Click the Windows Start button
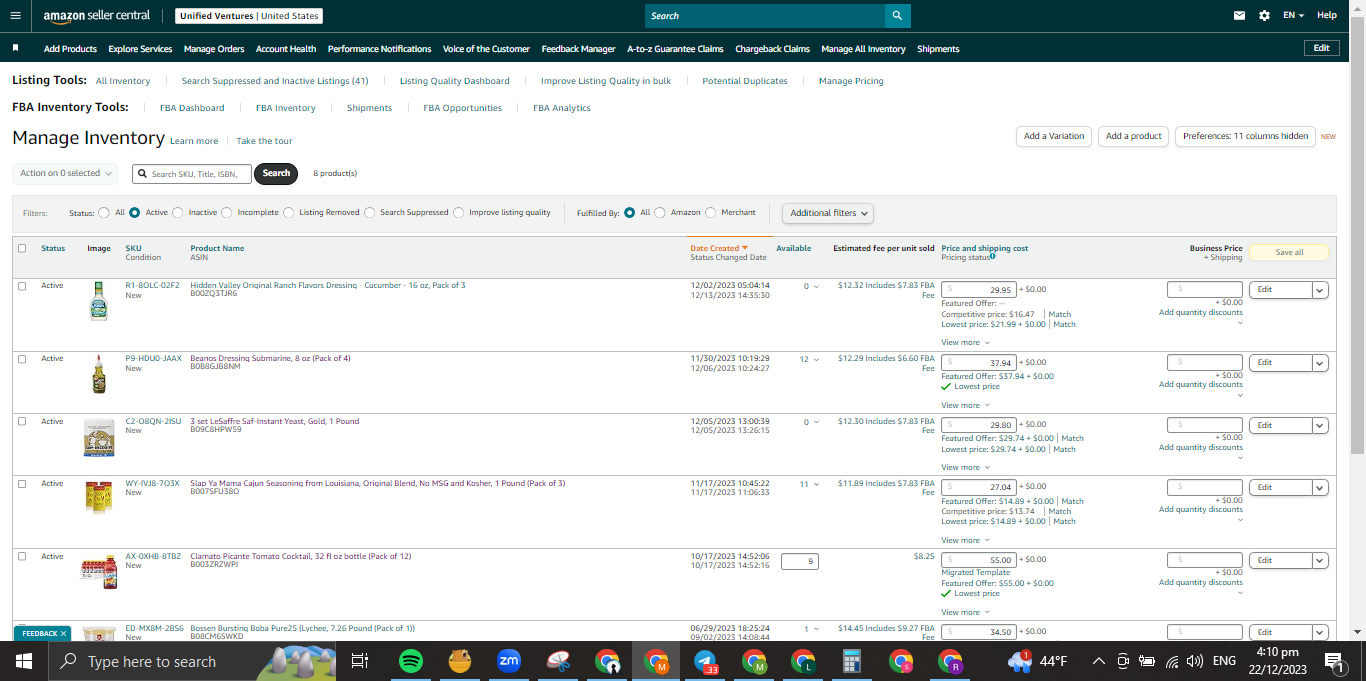 click(x=24, y=661)
